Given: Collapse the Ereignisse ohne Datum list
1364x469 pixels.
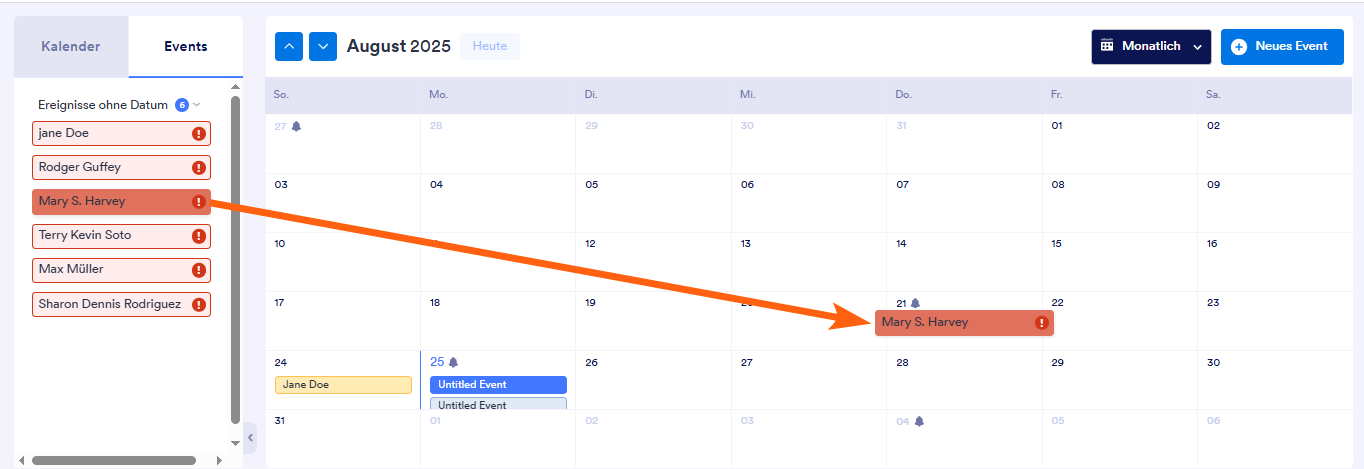Looking at the screenshot, I should (x=197, y=105).
